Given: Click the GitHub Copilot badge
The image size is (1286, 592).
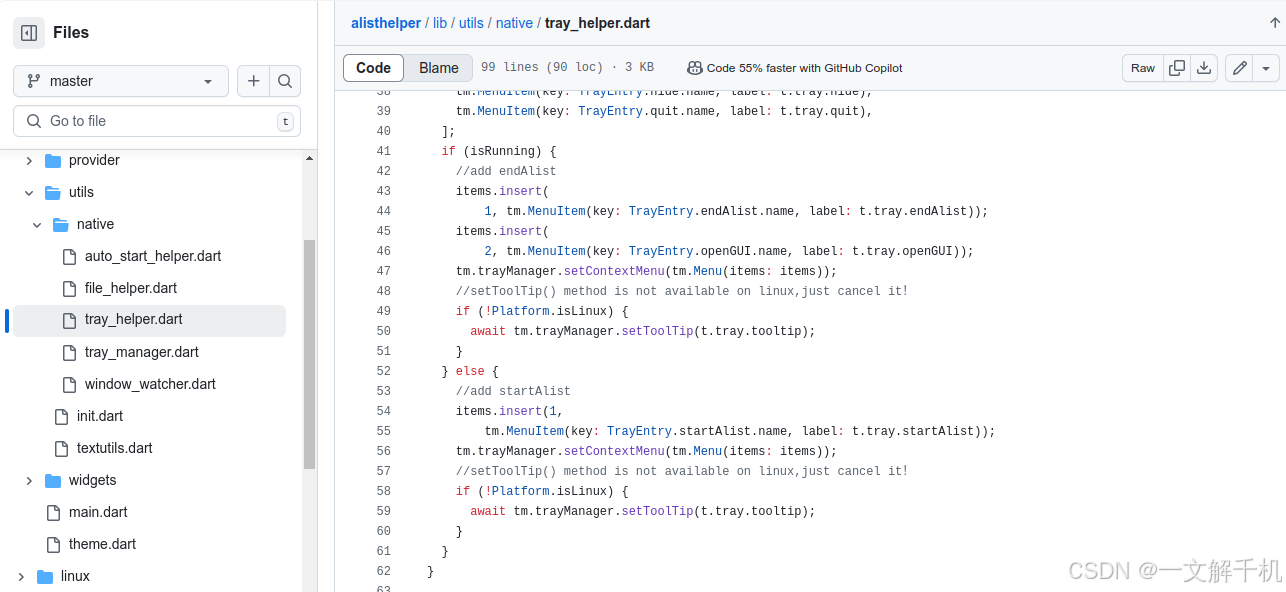Looking at the screenshot, I should pos(794,68).
